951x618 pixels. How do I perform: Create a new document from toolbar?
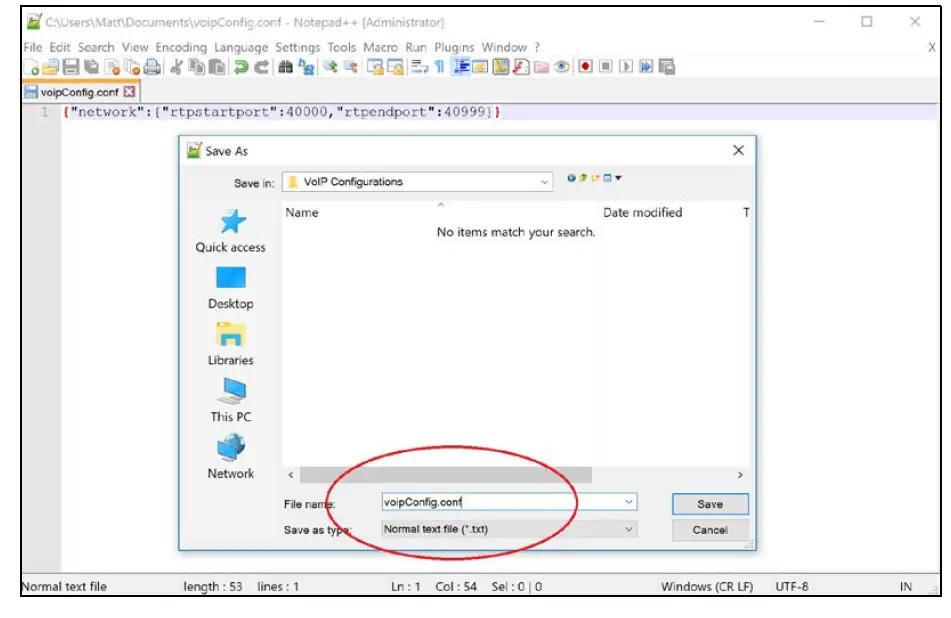click(32, 67)
